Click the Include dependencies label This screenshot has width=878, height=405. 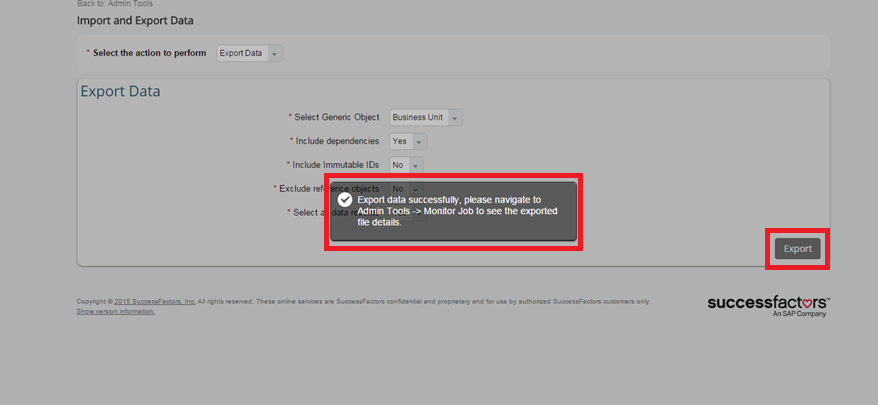pyautogui.click(x=337, y=141)
